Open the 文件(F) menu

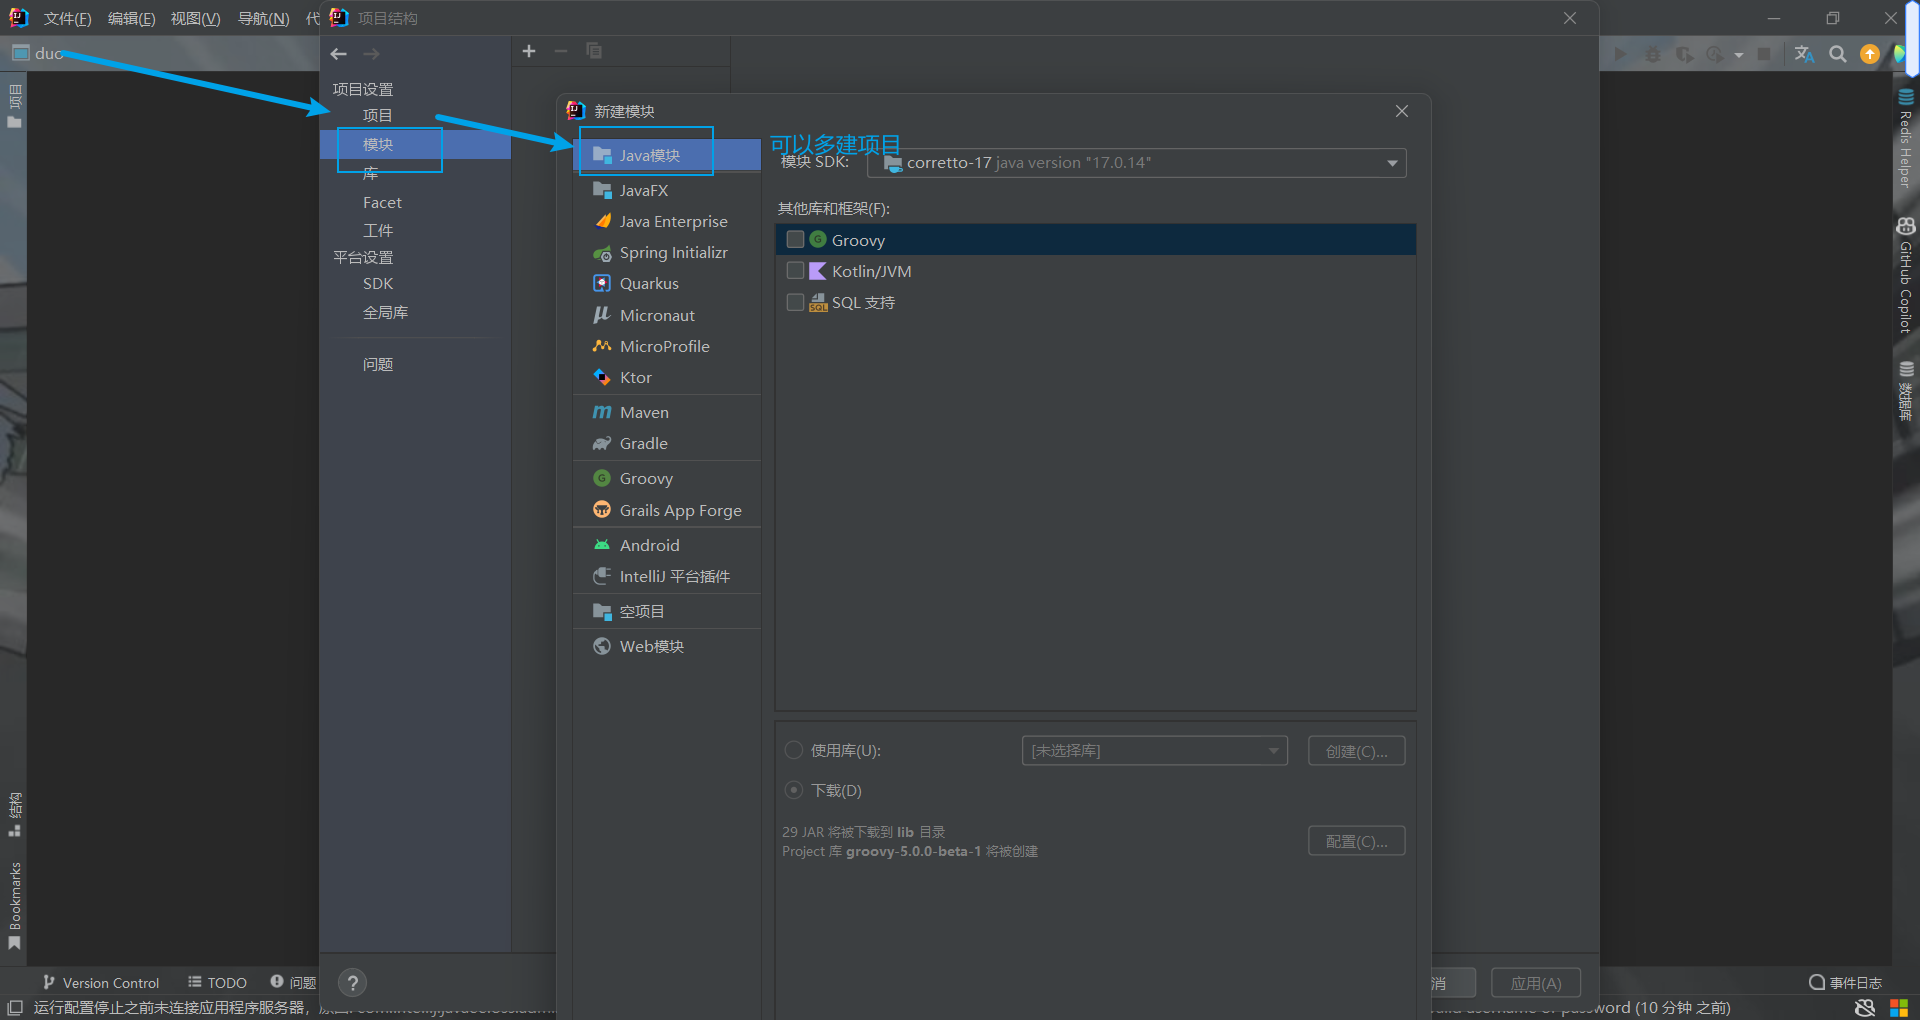point(67,19)
